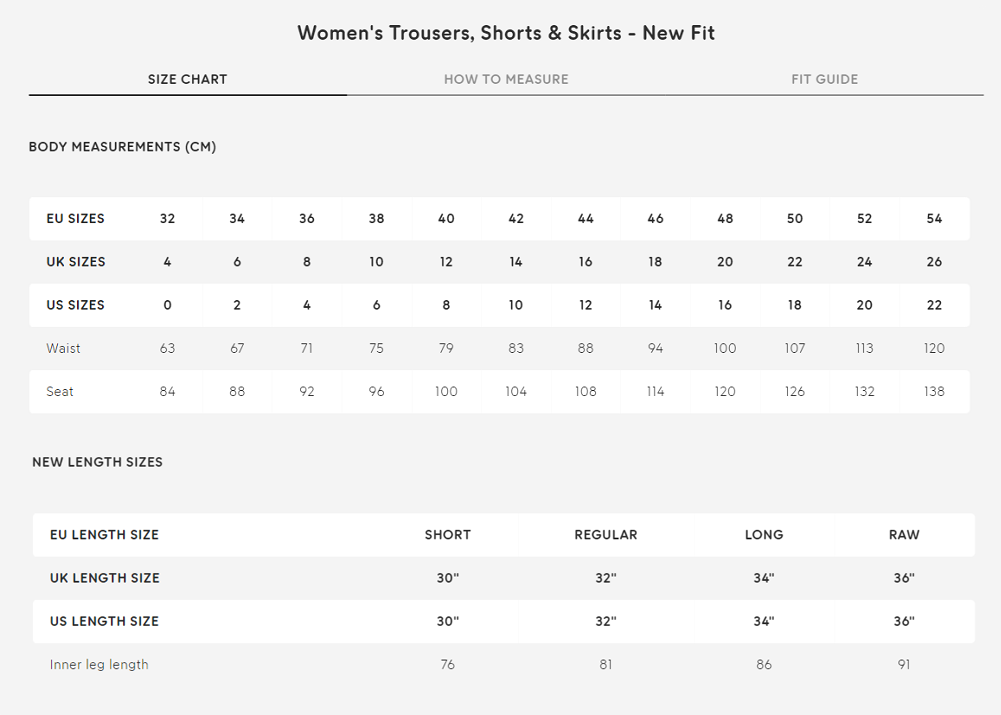Select EU size 38 in chart
1001x715 pixels.
[x=376, y=219]
